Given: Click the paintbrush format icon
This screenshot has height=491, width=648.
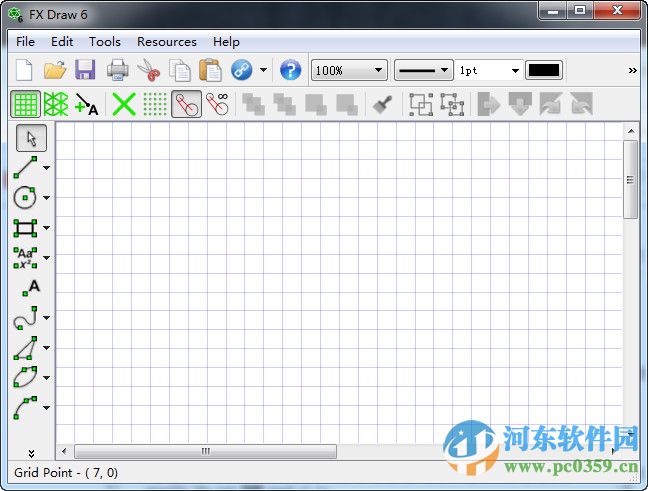Looking at the screenshot, I should 383,104.
